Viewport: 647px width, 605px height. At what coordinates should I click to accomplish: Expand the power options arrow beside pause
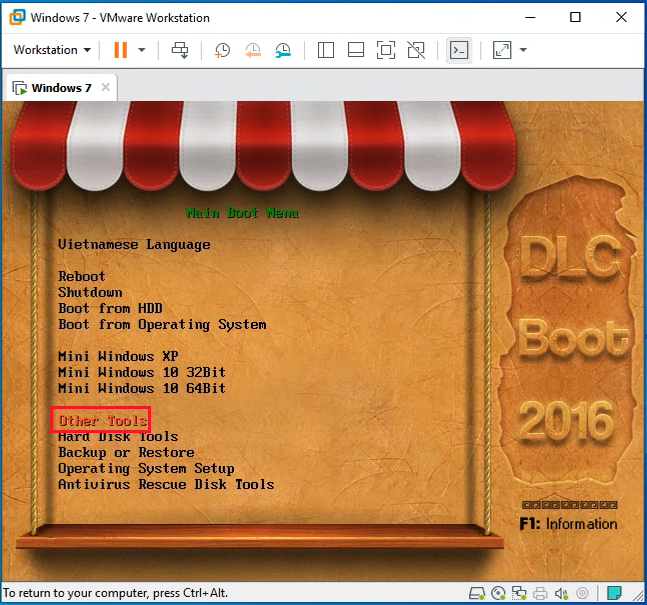point(142,50)
